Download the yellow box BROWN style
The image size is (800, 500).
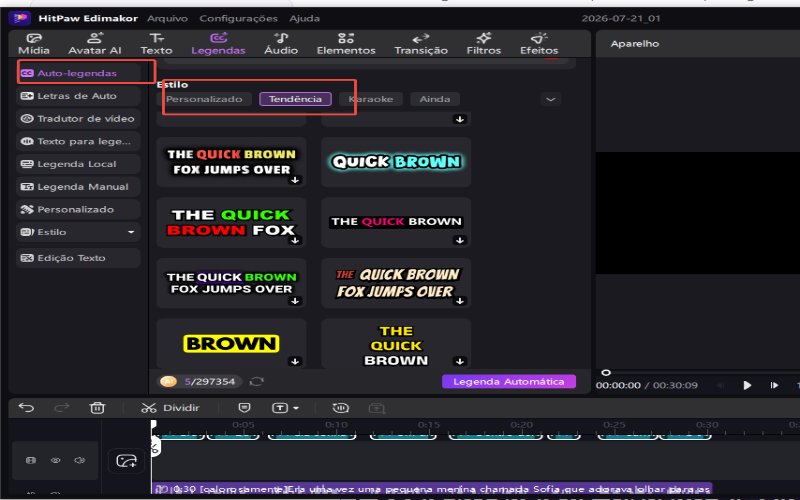pos(295,361)
